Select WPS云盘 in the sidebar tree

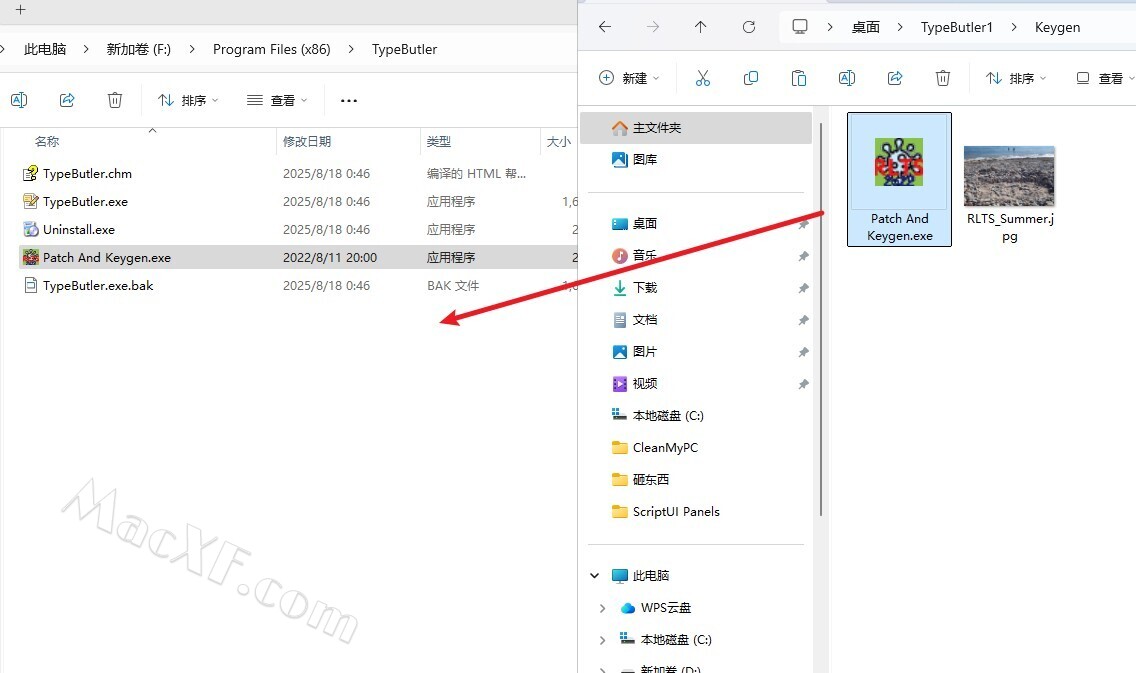666,608
